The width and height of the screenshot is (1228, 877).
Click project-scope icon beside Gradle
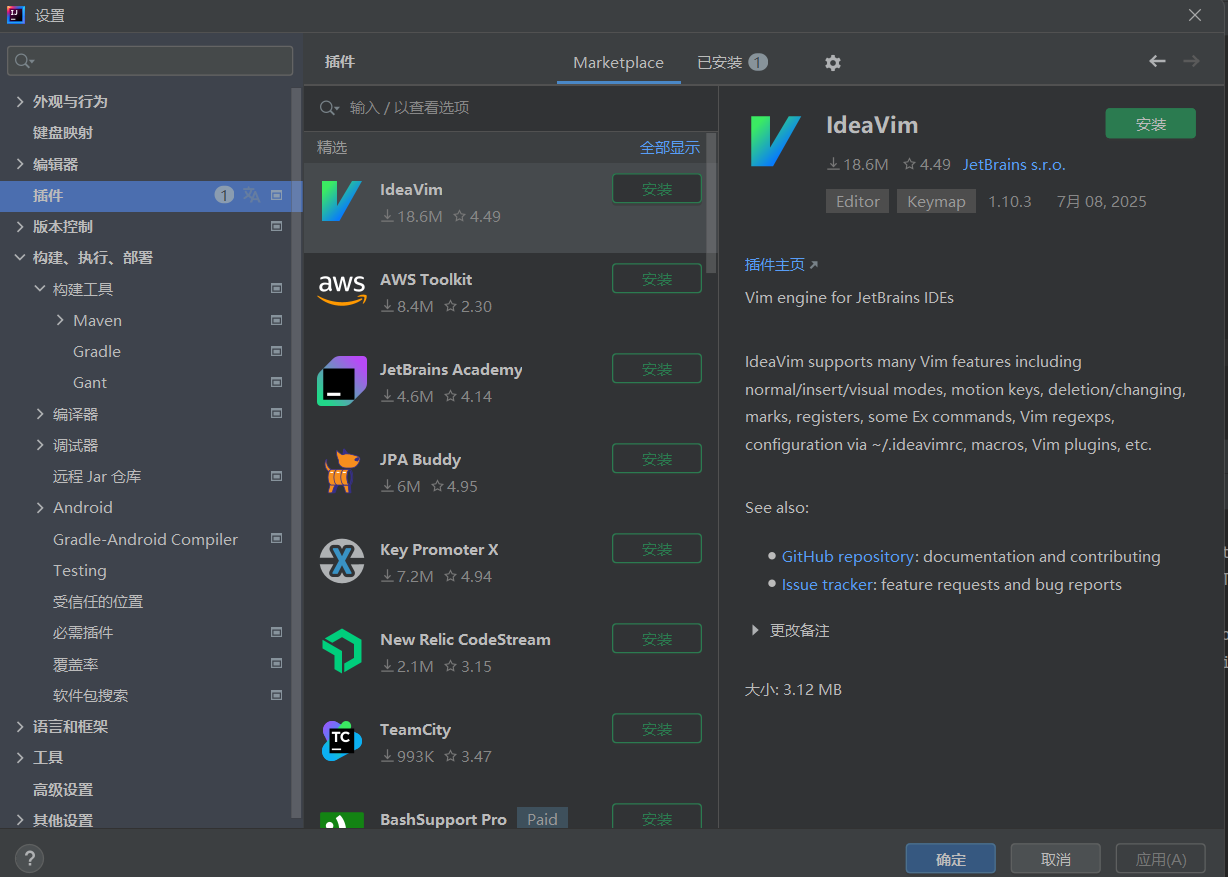click(277, 351)
